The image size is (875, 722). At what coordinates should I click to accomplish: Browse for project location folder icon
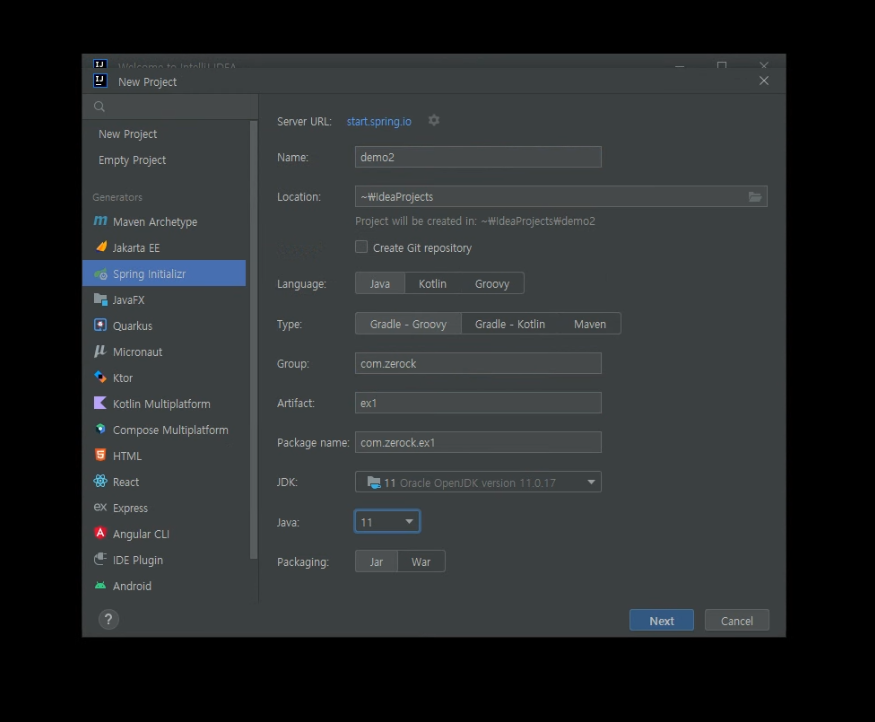pyautogui.click(x=755, y=197)
